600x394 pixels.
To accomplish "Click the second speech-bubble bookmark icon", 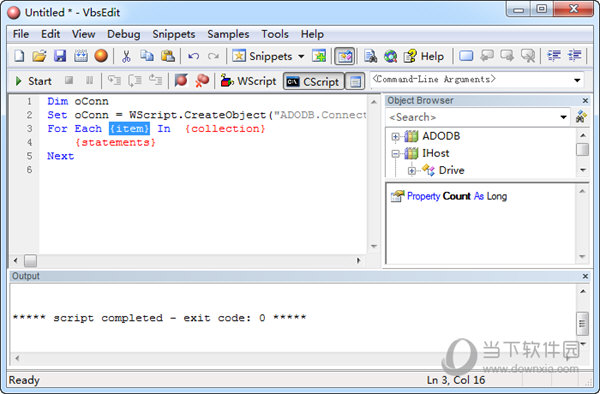I will pos(507,56).
